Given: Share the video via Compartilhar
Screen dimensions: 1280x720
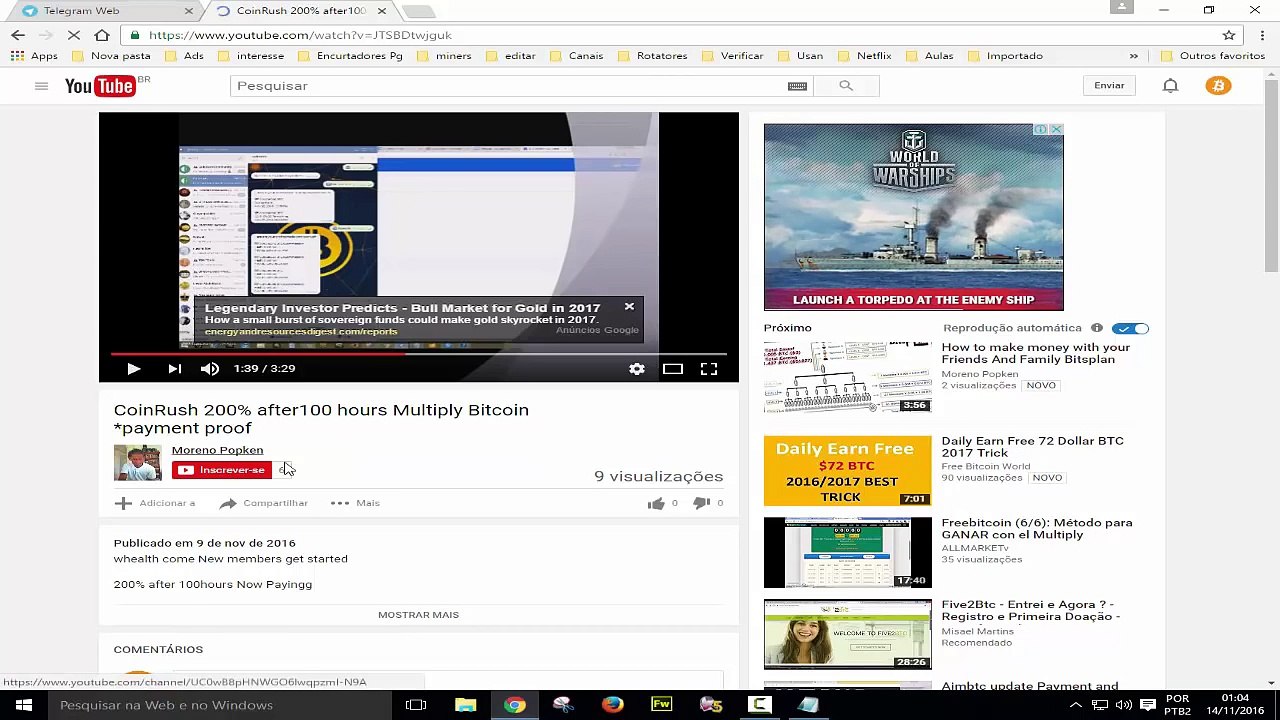Looking at the screenshot, I should (x=263, y=503).
